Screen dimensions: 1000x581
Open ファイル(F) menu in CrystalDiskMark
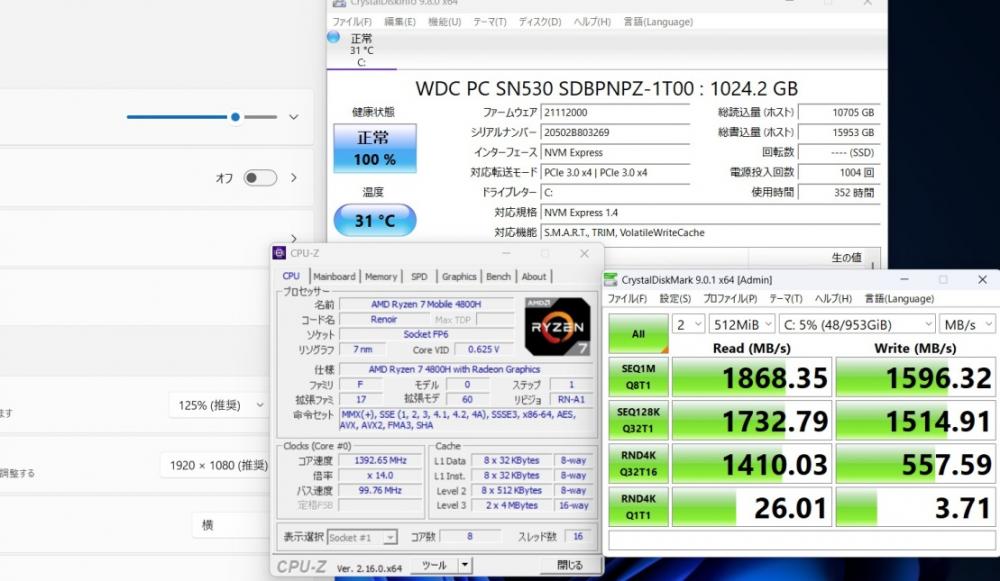(627, 298)
